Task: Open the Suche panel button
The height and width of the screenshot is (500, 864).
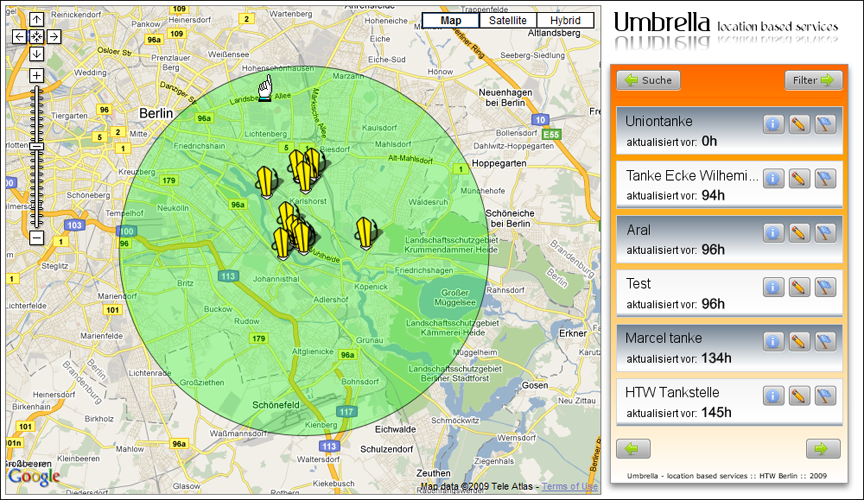Action: point(649,80)
